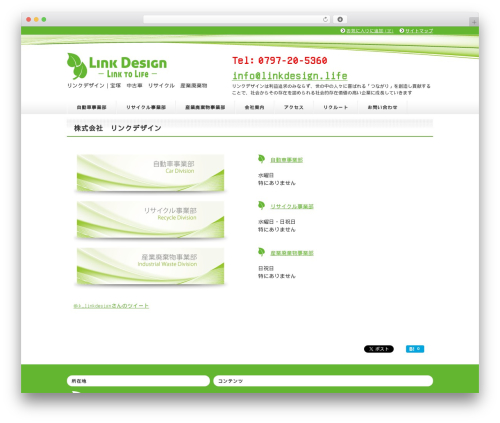Click the arrow icon before お気に入りに追加
The image size is (500, 423).
click(343, 31)
